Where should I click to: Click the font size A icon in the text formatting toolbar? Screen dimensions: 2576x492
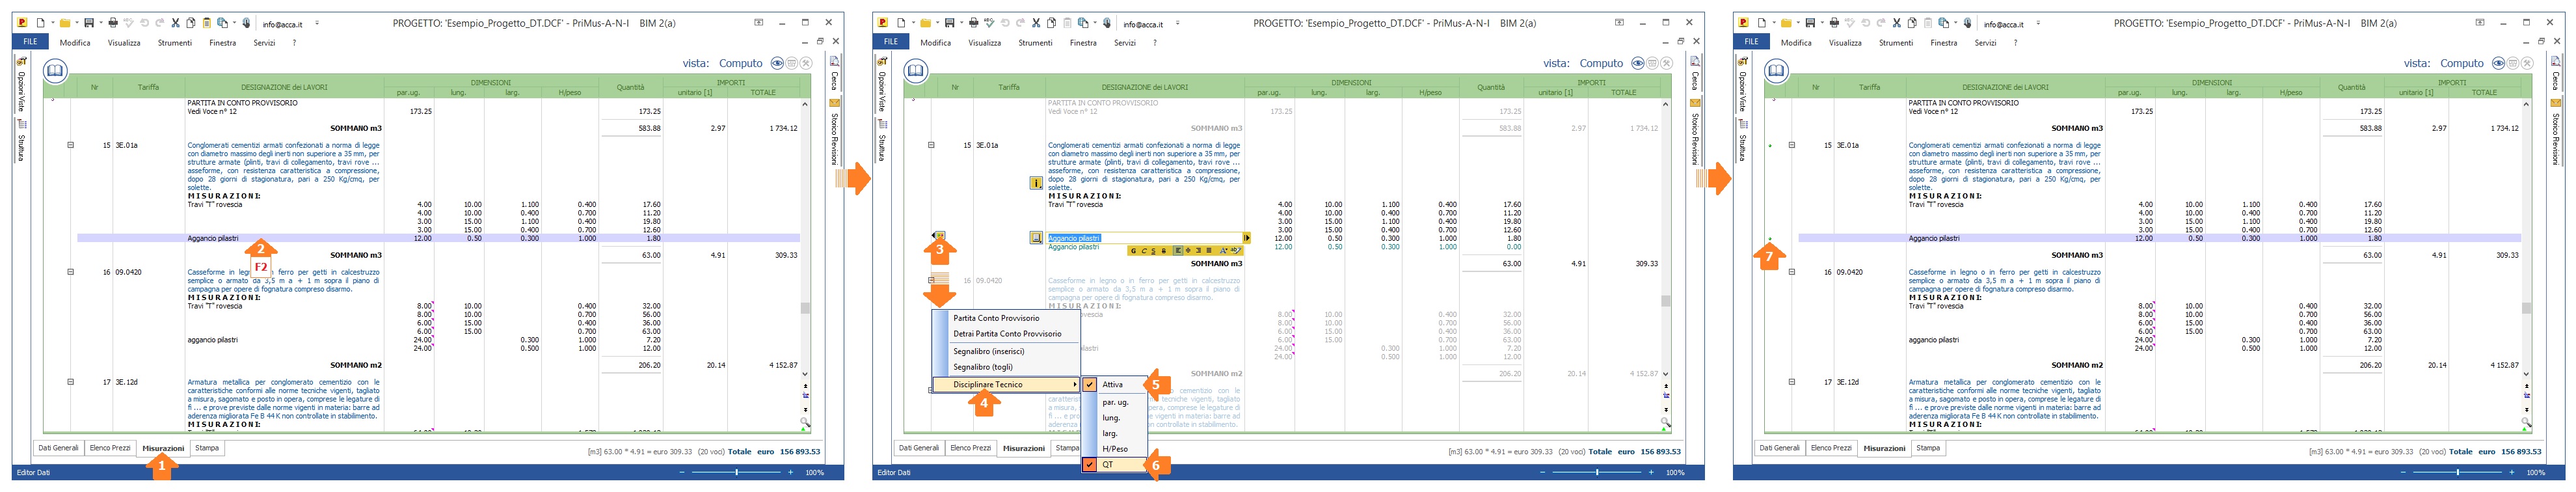coord(1224,251)
